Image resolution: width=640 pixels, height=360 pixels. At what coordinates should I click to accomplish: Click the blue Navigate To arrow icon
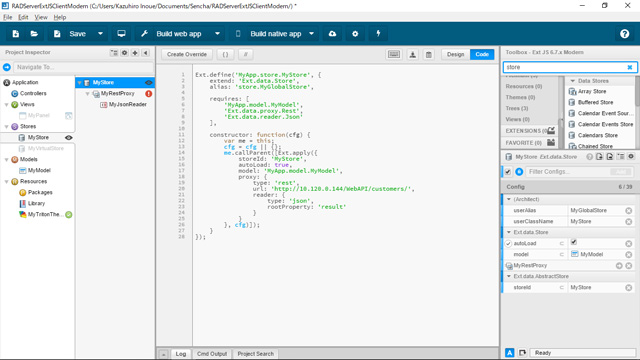click(7, 67)
